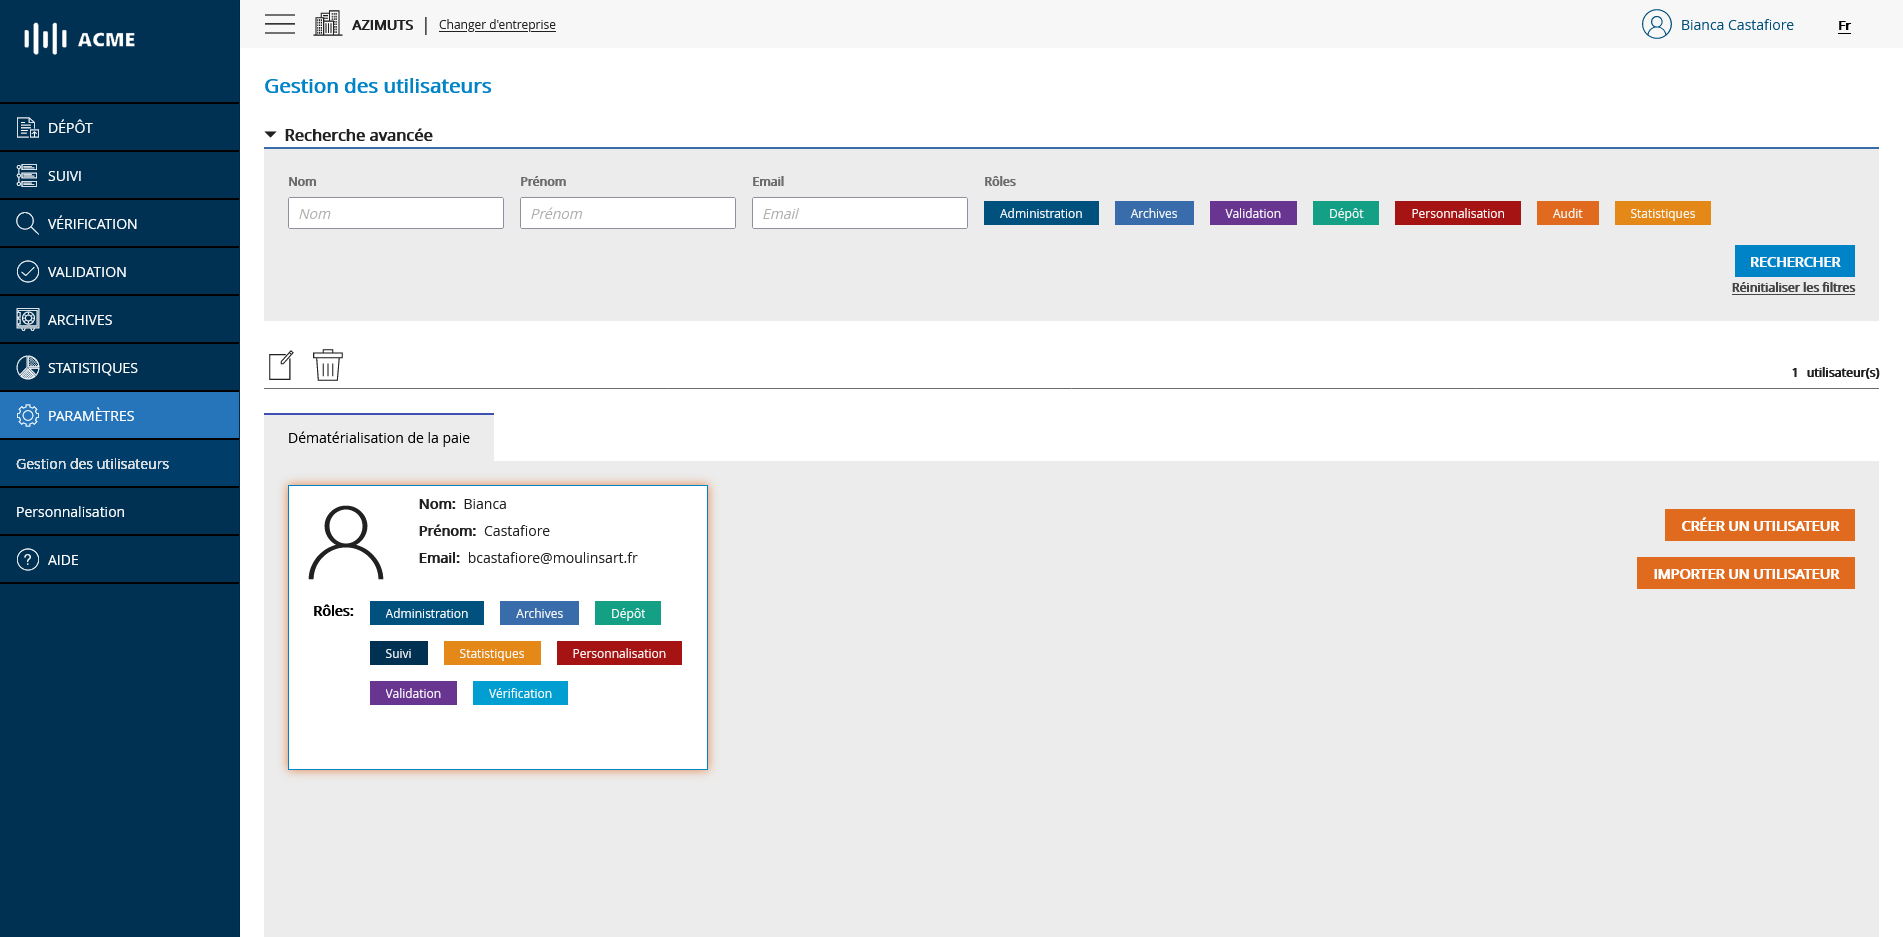Switch to the Dématérialisation de la paie tab
The image size is (1903, 937).
click(378, 437)
